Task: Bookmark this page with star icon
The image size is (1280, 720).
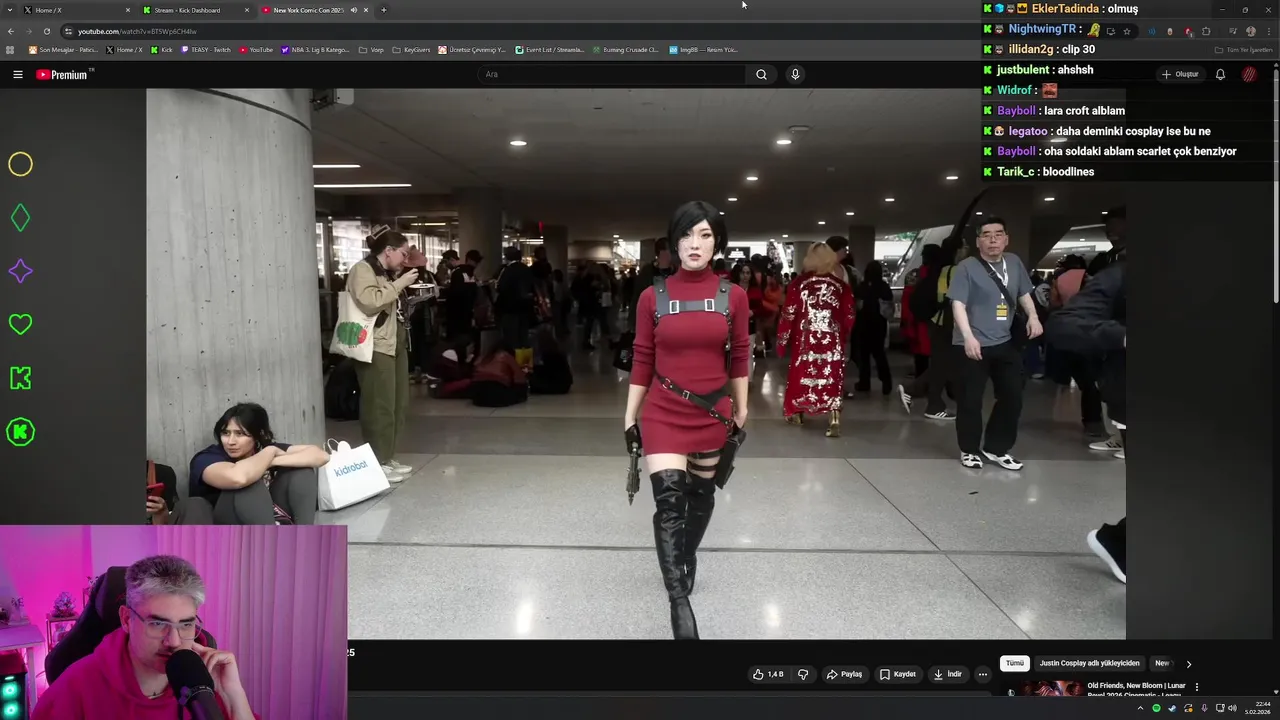Action: 1127,31
